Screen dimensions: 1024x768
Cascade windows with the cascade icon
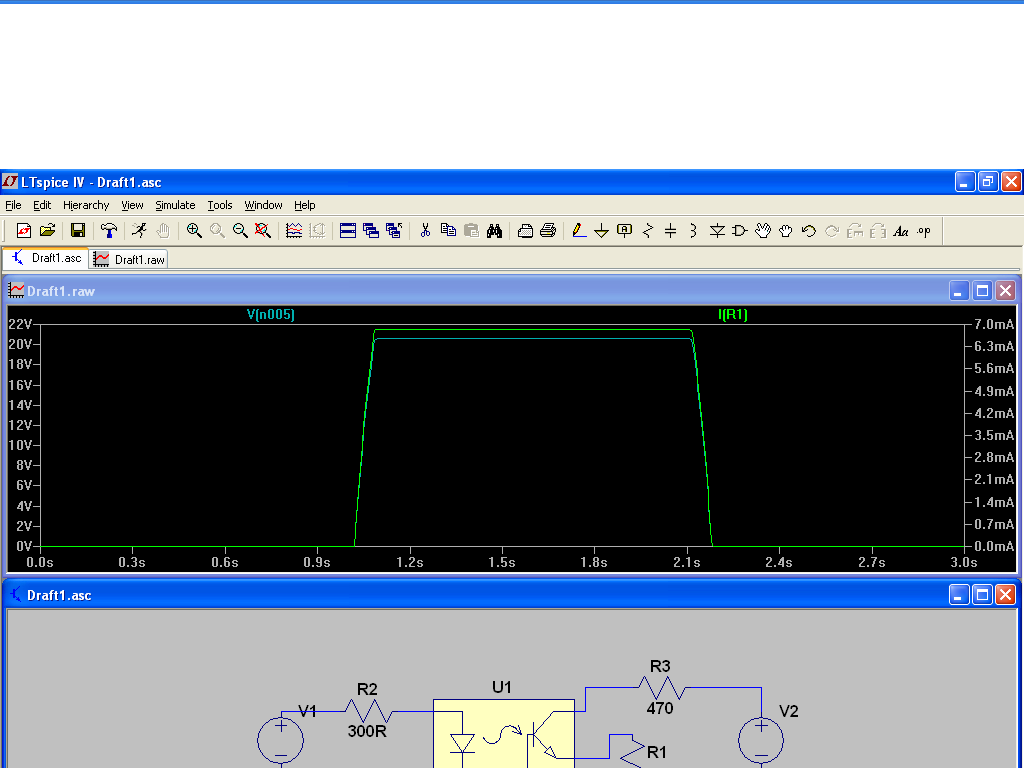point(371,231)
